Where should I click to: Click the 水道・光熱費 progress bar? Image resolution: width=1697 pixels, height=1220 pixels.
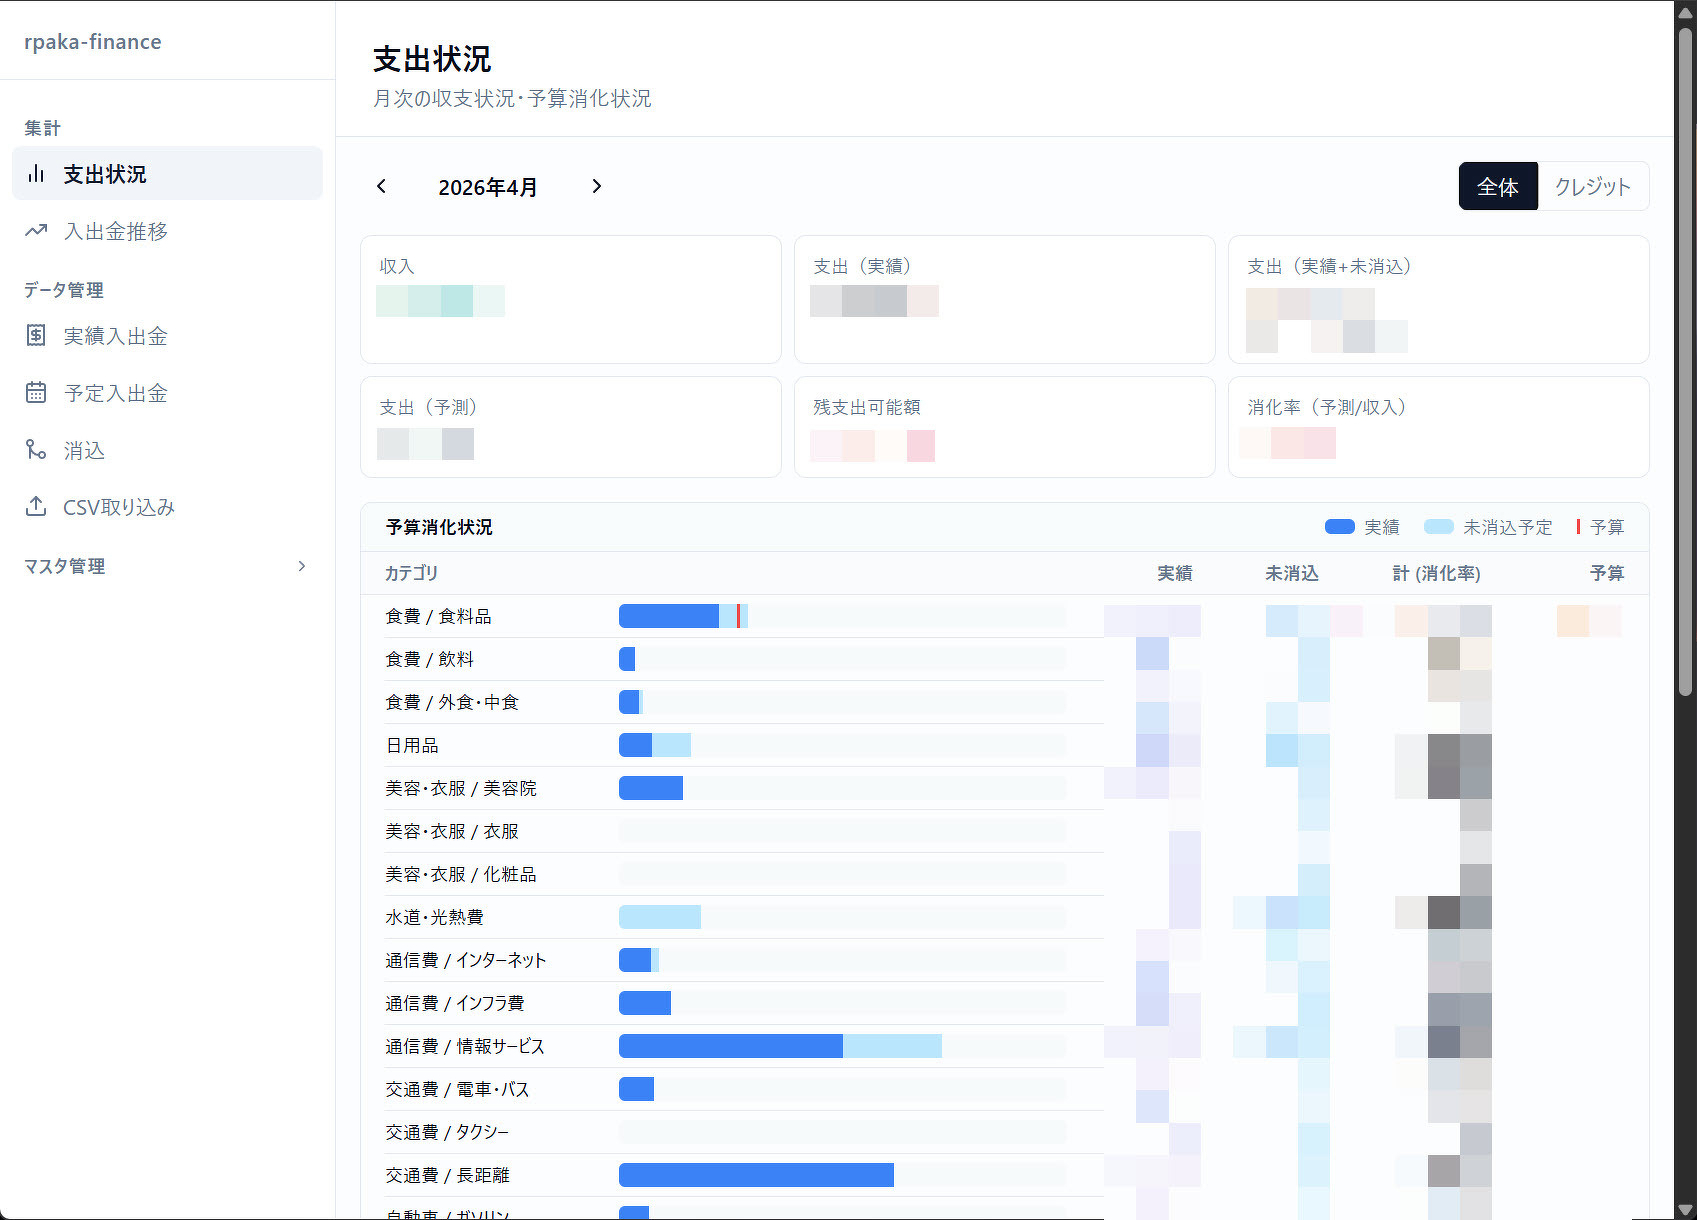pos(842,917)
